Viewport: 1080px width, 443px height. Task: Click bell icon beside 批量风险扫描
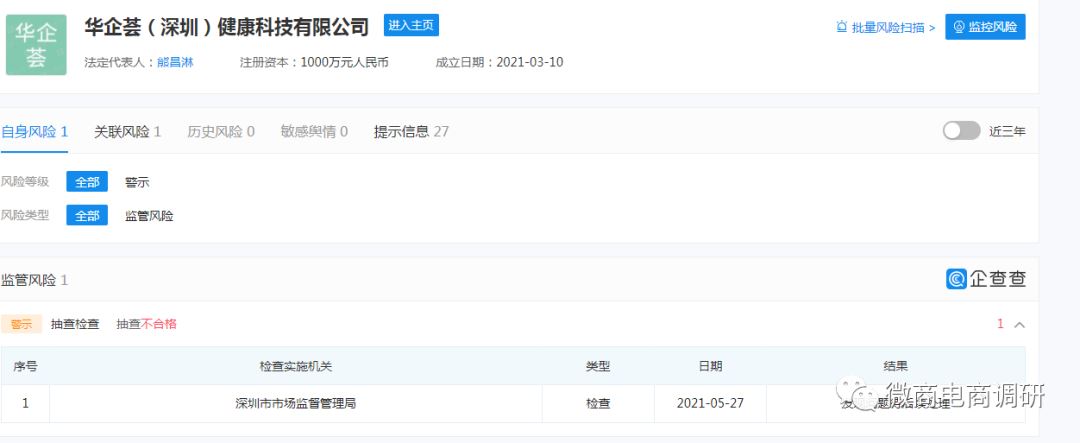click(x=842, y=28)
